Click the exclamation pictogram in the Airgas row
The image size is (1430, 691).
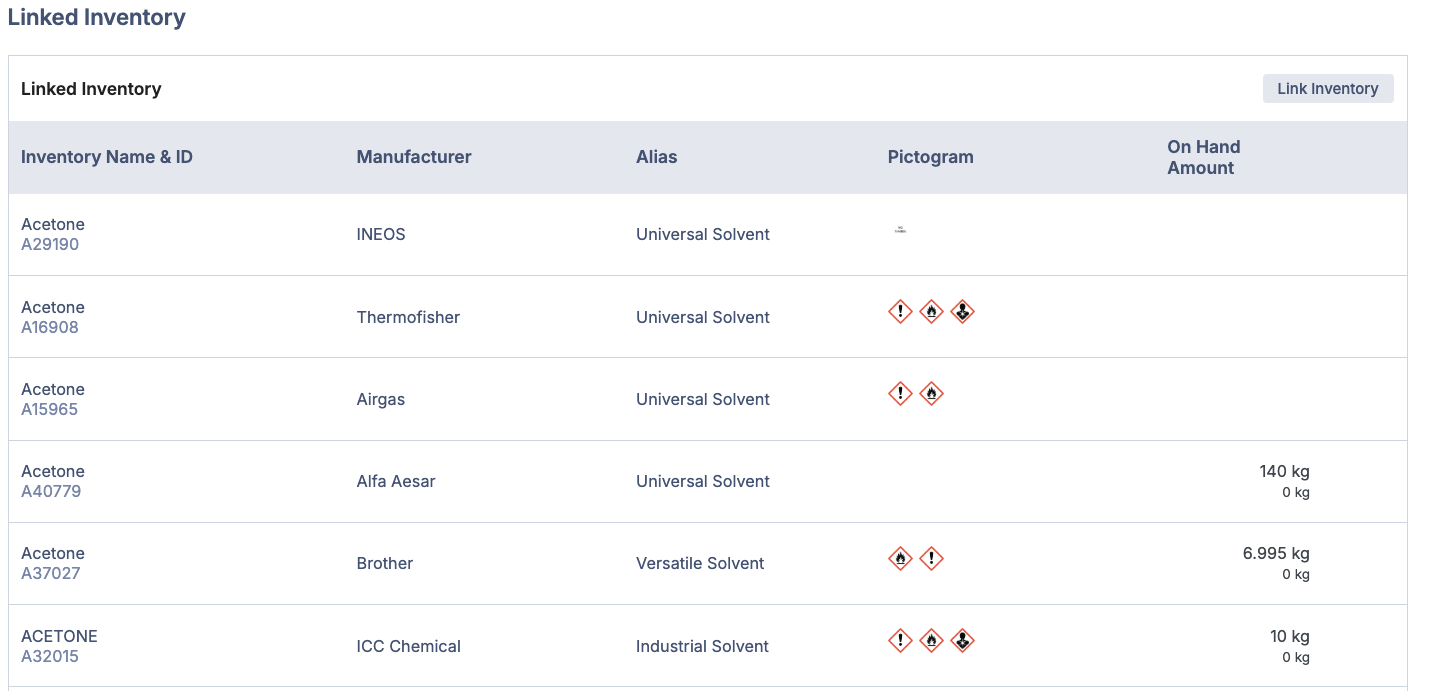[x=900, y=393]
